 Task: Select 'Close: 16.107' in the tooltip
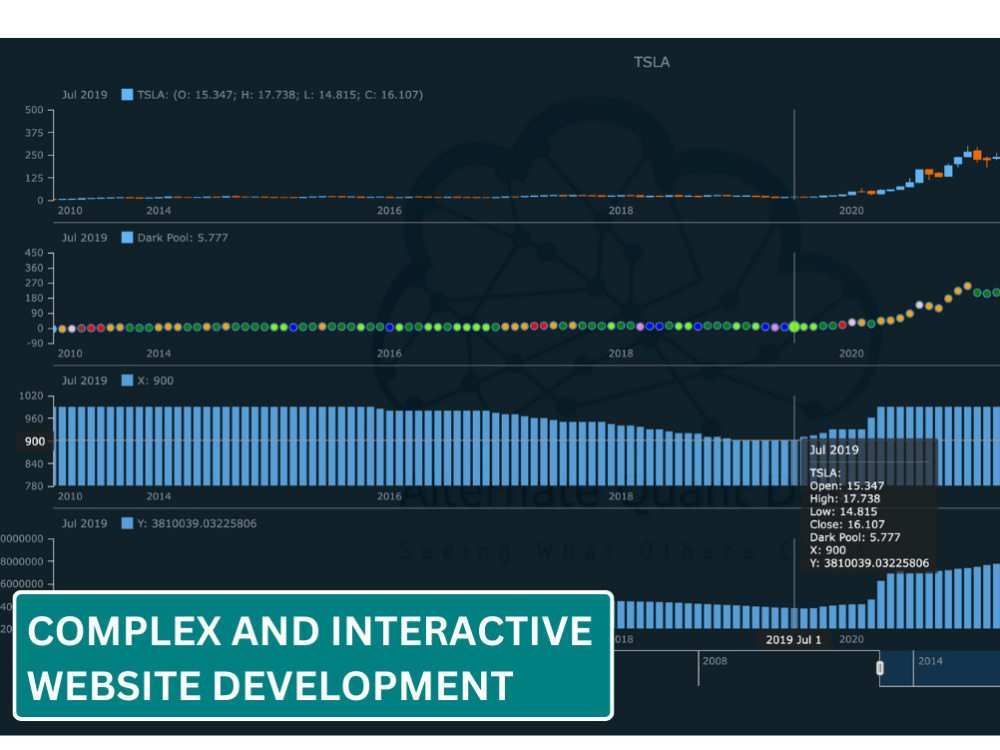tap(847, 524)
